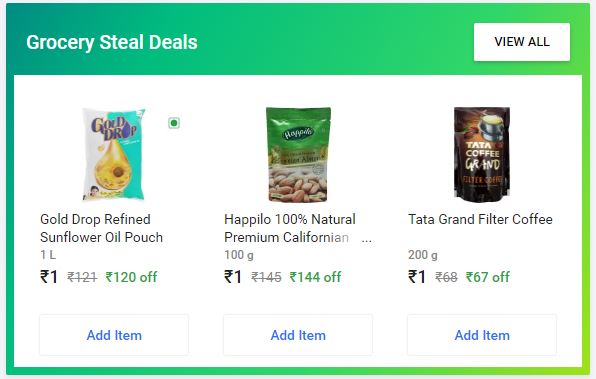This screenshot has width=596, height=379.
Task: Click the struck-through ₹145 price
Action: (x=266, y=277)
